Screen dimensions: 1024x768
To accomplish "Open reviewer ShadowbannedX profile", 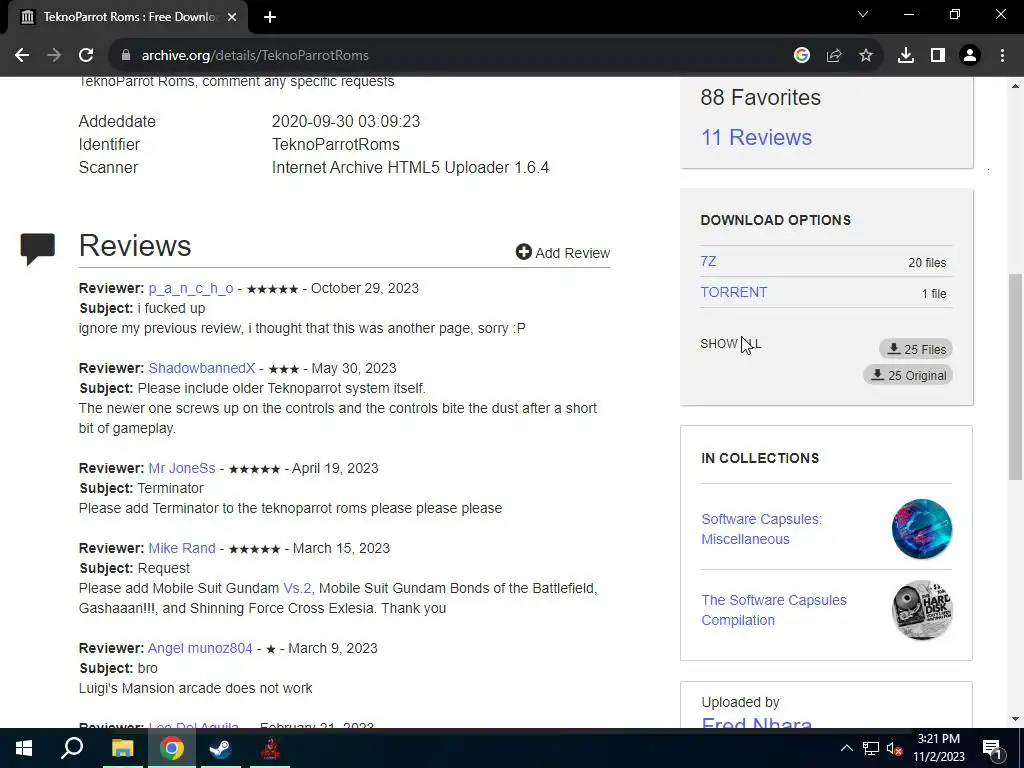I will pos(202,368).
